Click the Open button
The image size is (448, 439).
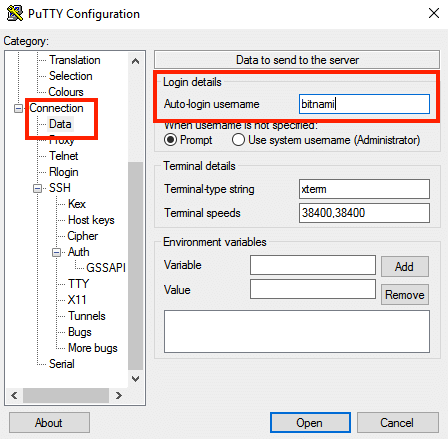coord(310,423)
